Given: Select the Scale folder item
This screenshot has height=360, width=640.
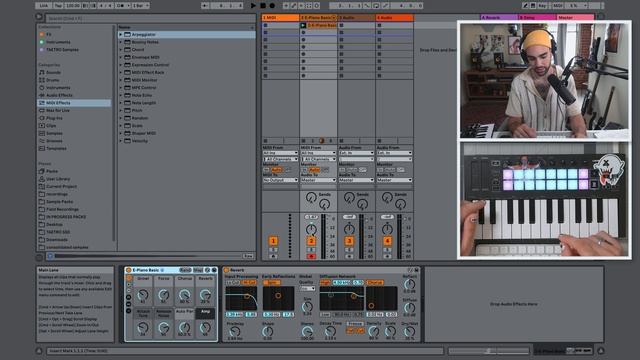Looking at the screenshot, I should click(x=137, y=126).
